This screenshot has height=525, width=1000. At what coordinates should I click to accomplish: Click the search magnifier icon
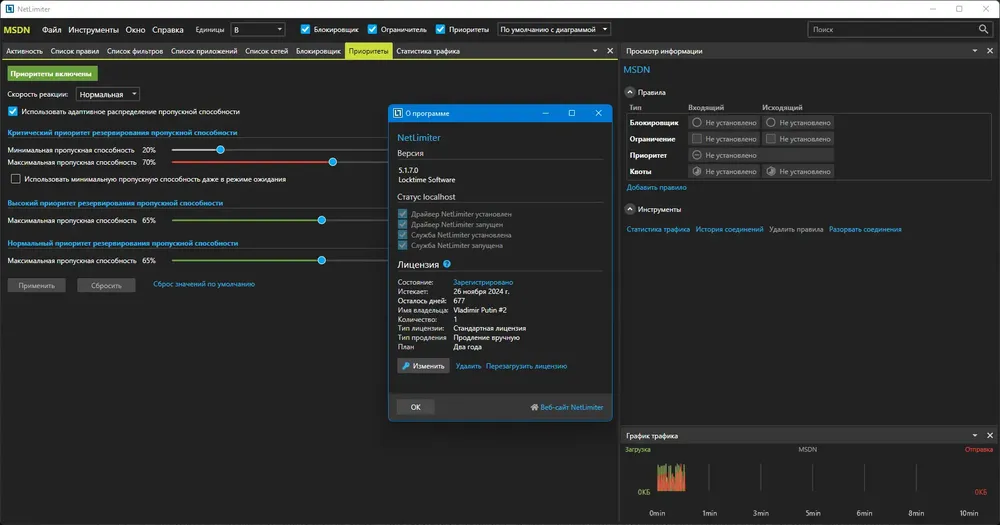983,29
